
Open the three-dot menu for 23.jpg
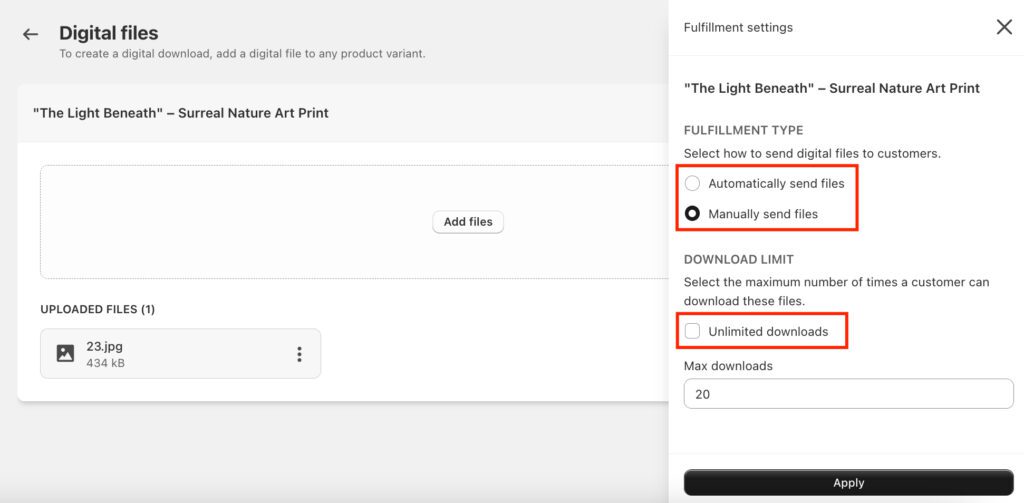point(299,354)
